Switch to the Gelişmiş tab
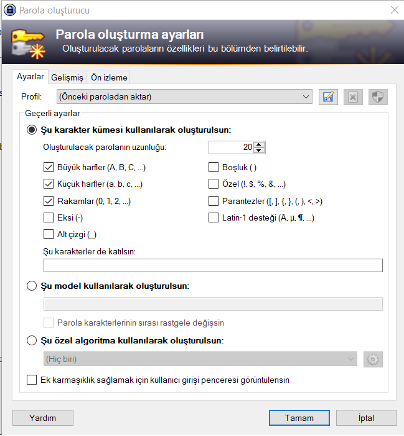Screen dimensions: 404x436 (67, 78)
